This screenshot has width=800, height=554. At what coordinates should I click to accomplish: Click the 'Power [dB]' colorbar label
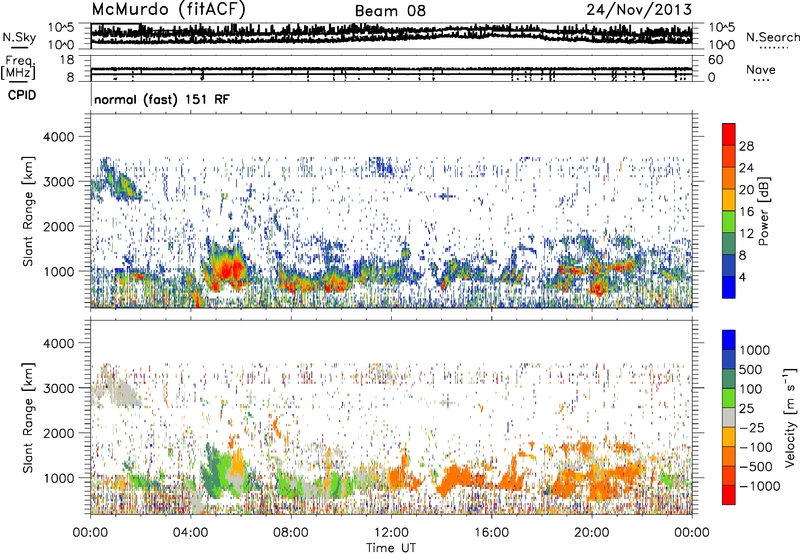[x=763, y=211]
